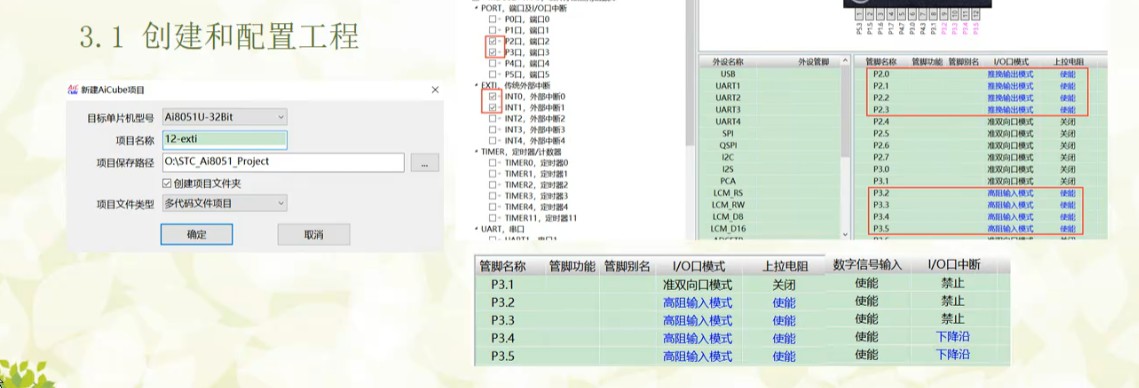Collapse the PORT 端口及I/O口中断 tree node
1139x388 pixels.
pos(476,8)
